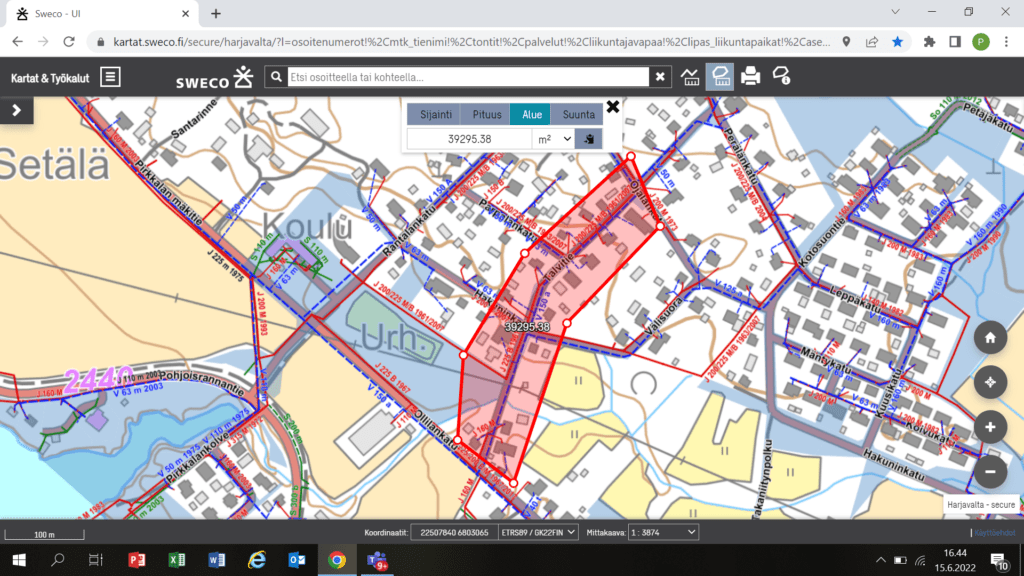This screenshot has width=1024, height=576.
Task: Click the map home extent button
Action: (990, 338)
